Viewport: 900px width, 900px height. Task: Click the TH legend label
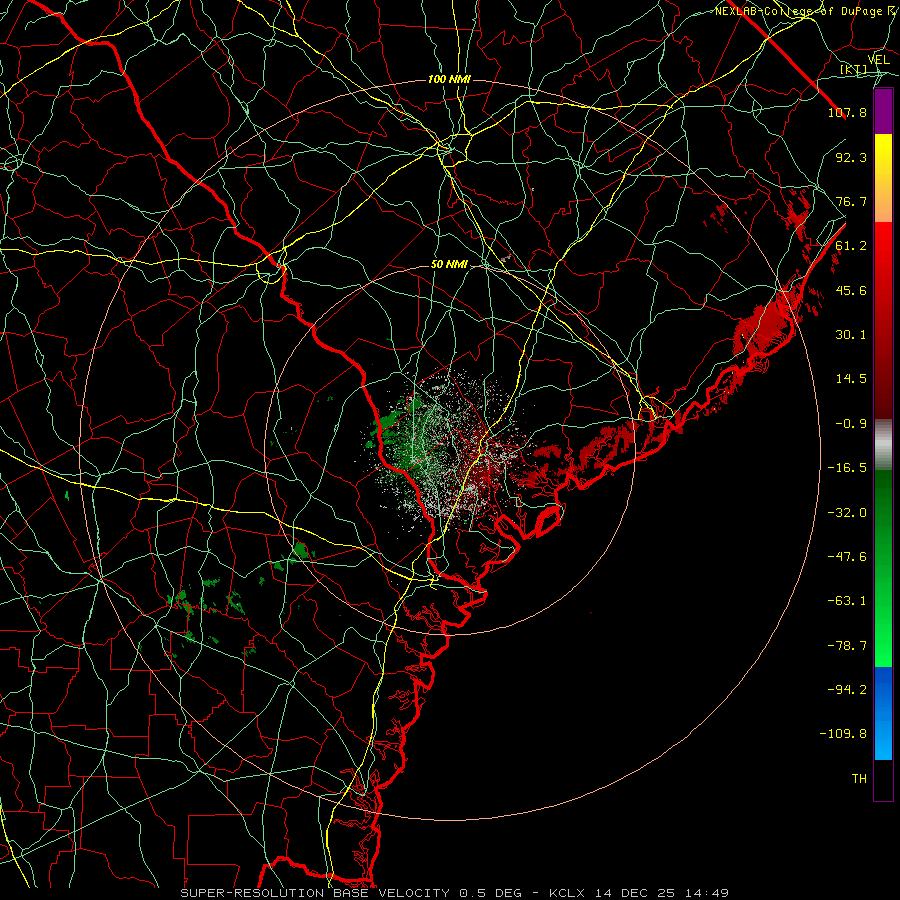click(x=859, y=779)
